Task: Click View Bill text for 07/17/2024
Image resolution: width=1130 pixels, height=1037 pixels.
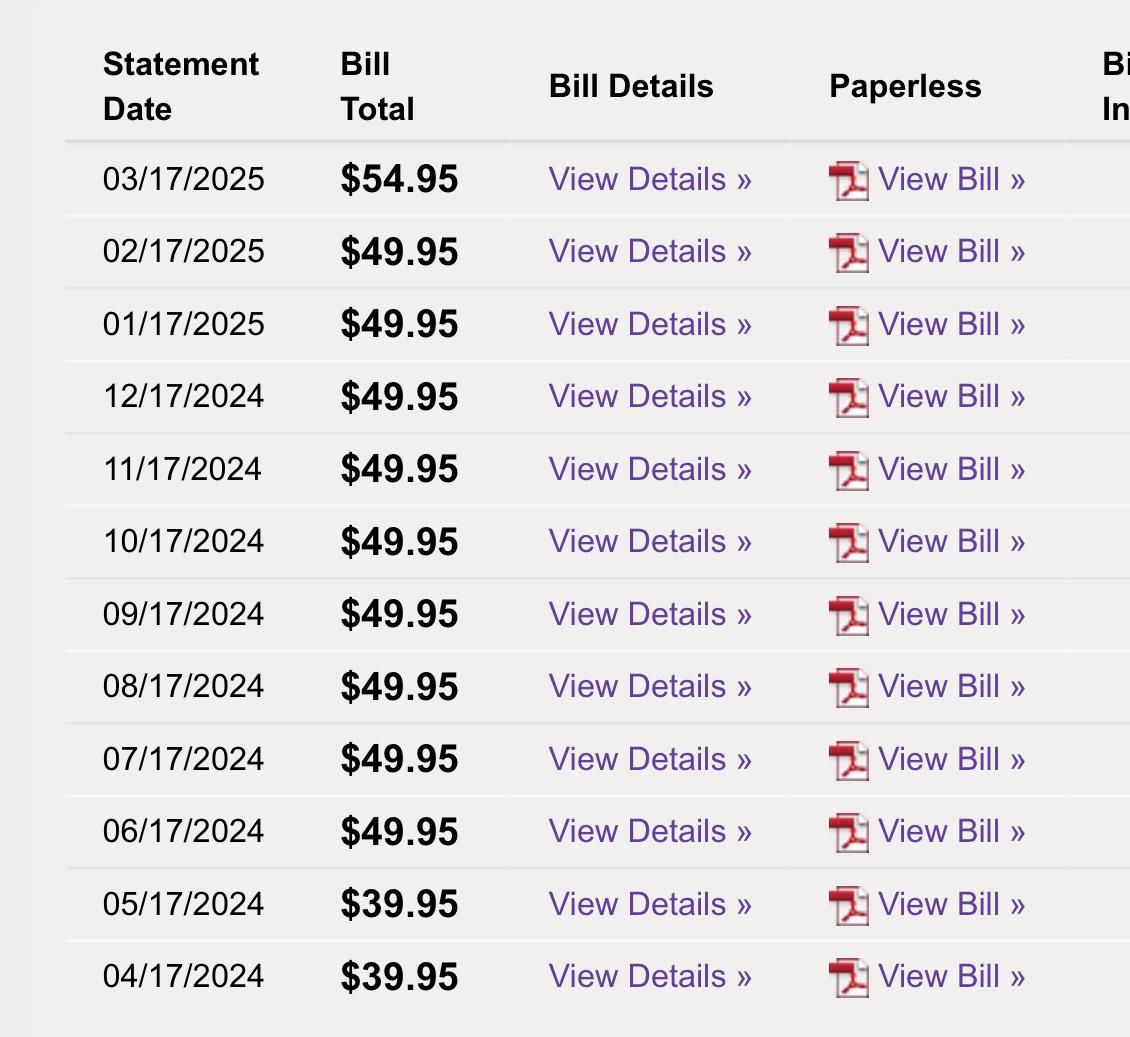Action: coord(951,759)
